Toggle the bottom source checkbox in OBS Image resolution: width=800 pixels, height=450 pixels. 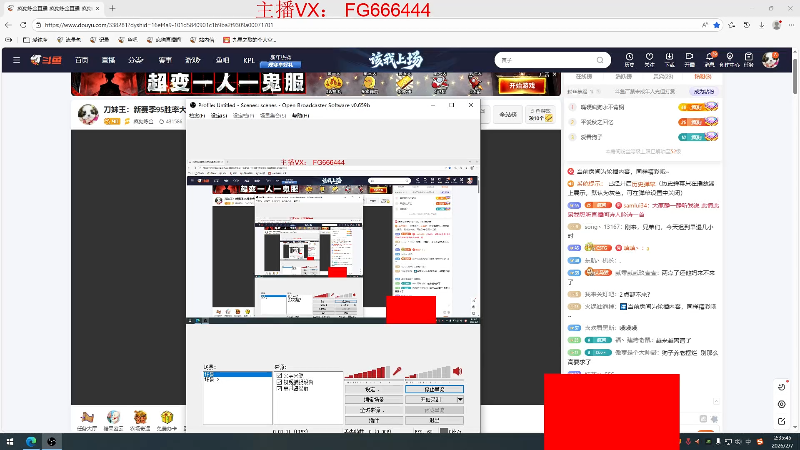279,389
